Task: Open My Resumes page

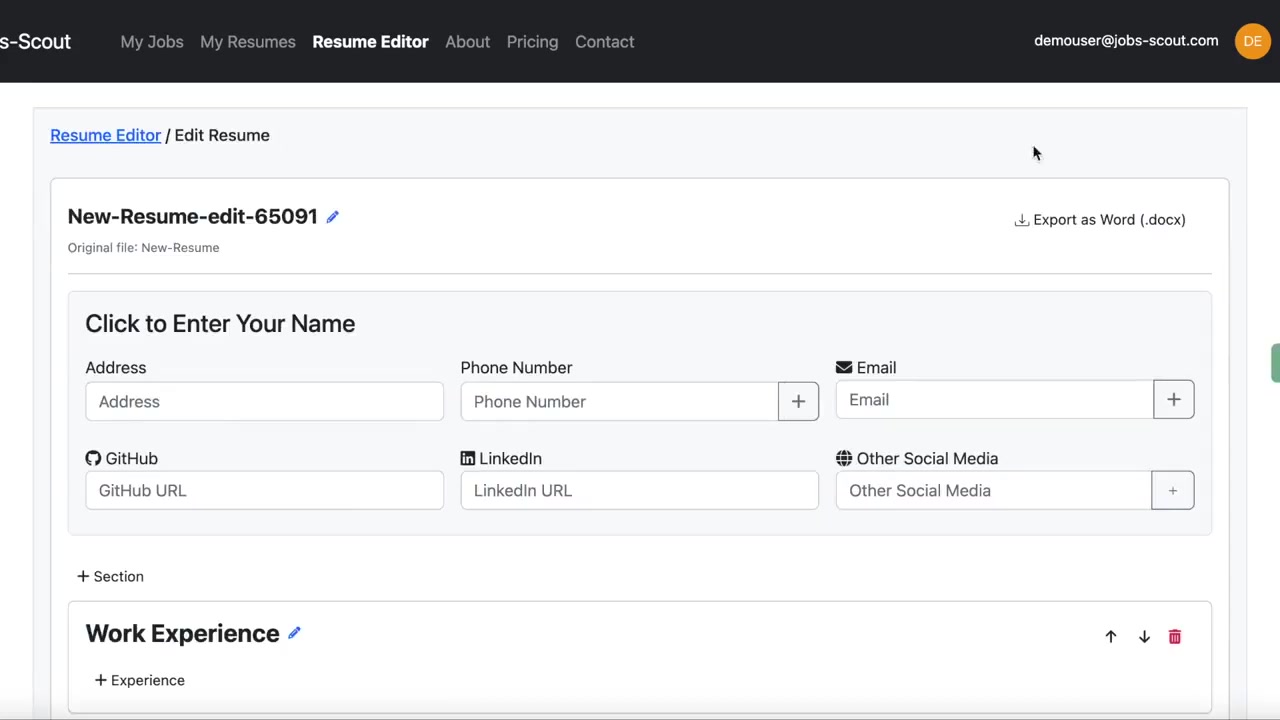Action: 248,42
